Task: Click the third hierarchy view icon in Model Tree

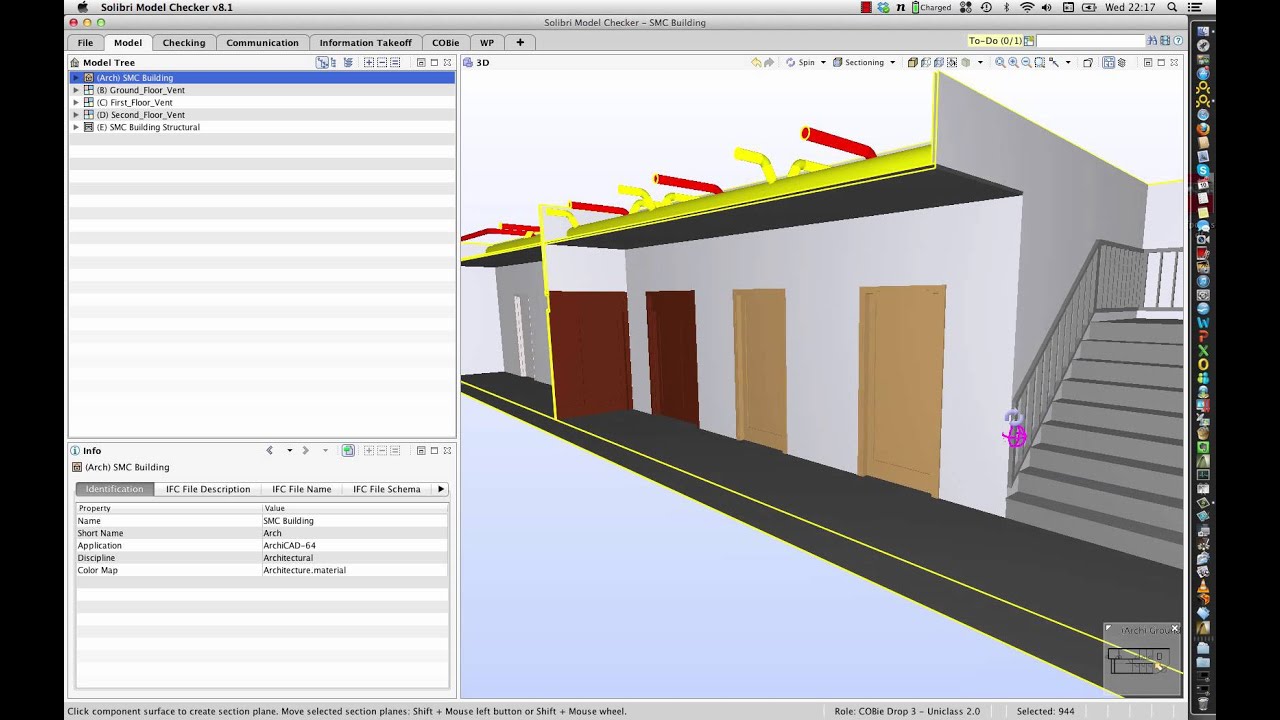Action: click(348, 62)
